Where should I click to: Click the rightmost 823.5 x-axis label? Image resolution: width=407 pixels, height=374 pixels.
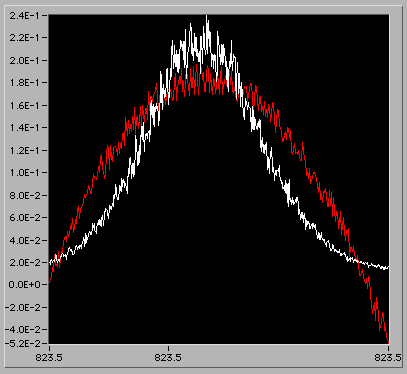387,358
